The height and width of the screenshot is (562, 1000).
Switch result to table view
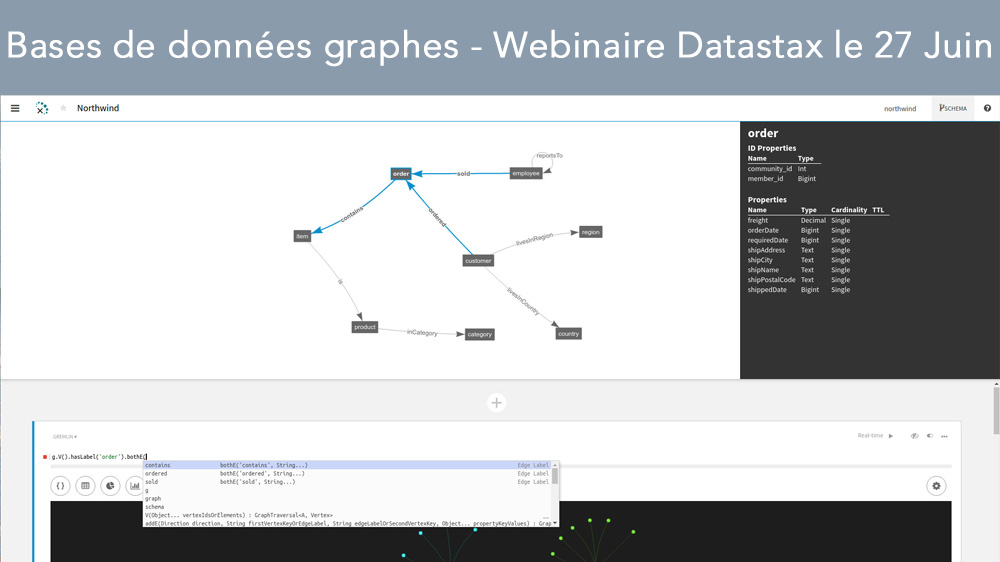point(85,486)
